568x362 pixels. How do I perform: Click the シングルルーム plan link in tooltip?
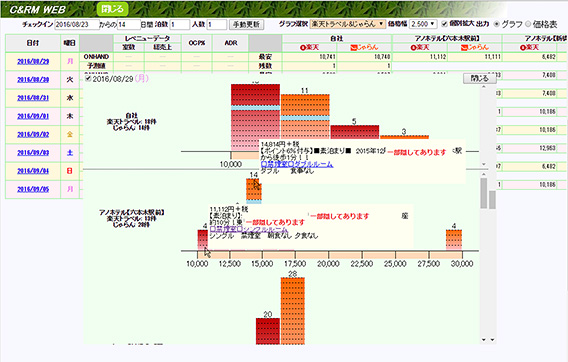pos(249,229)
